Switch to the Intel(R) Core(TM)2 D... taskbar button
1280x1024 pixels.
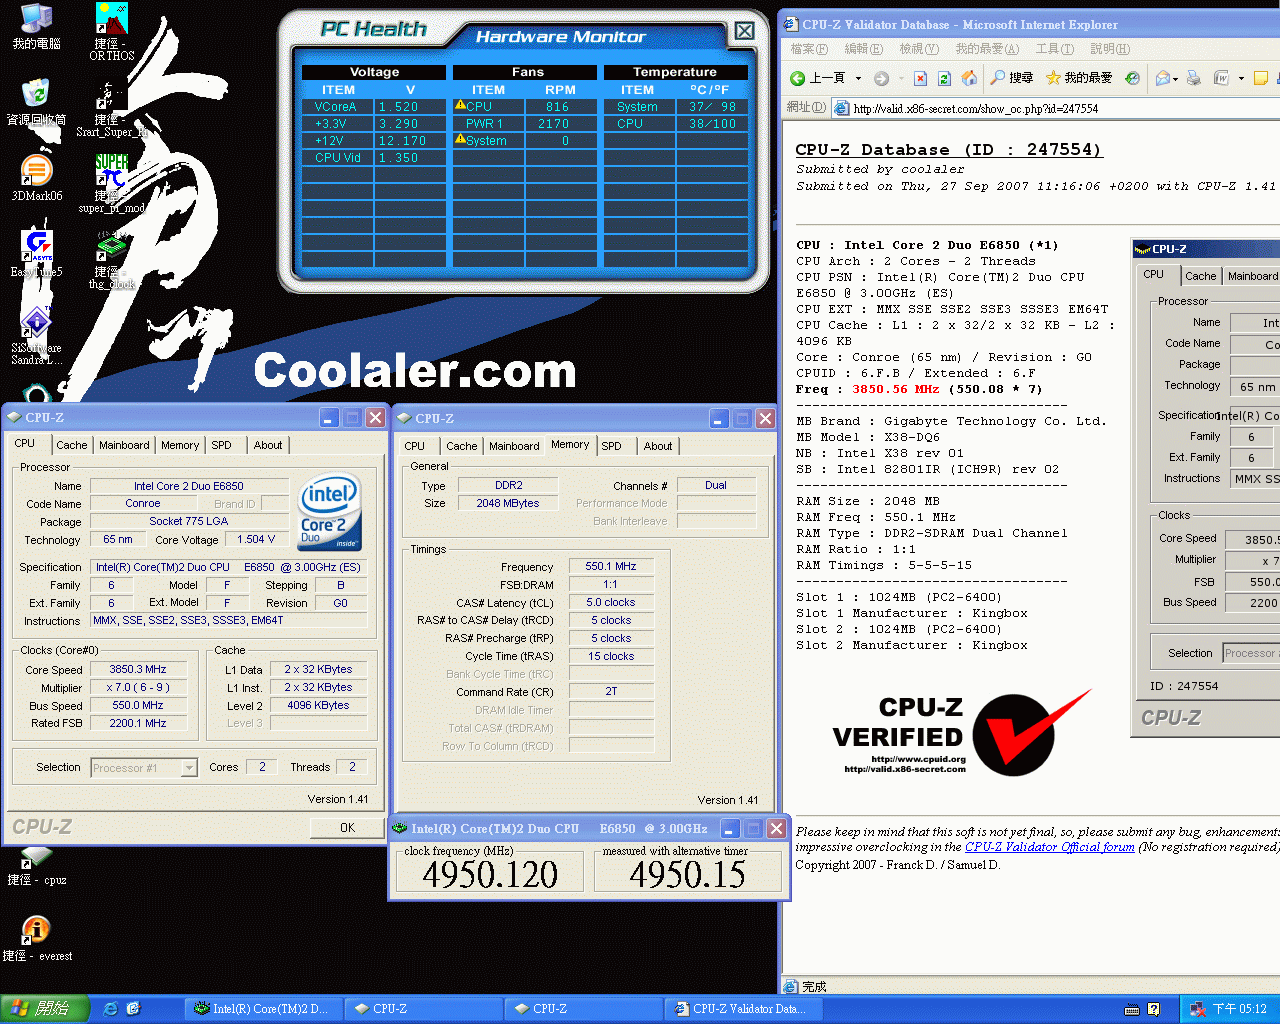coord(262,1009)
